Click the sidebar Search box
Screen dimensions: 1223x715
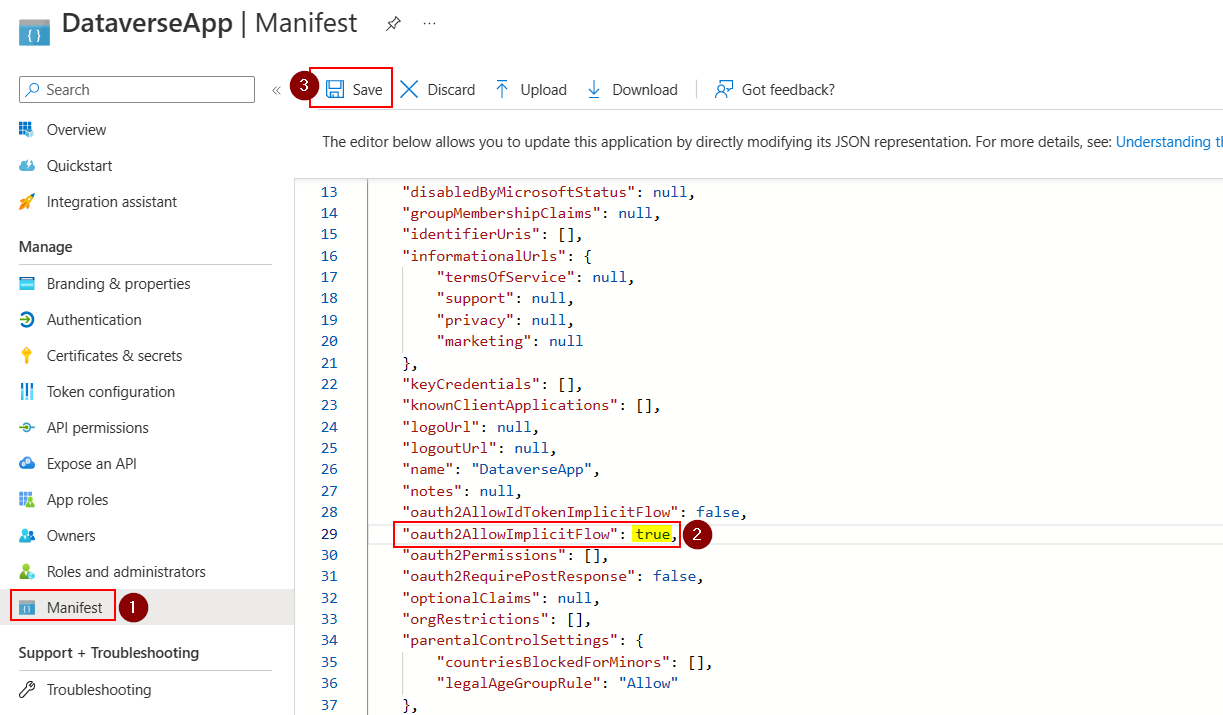[x=136, y=89]
